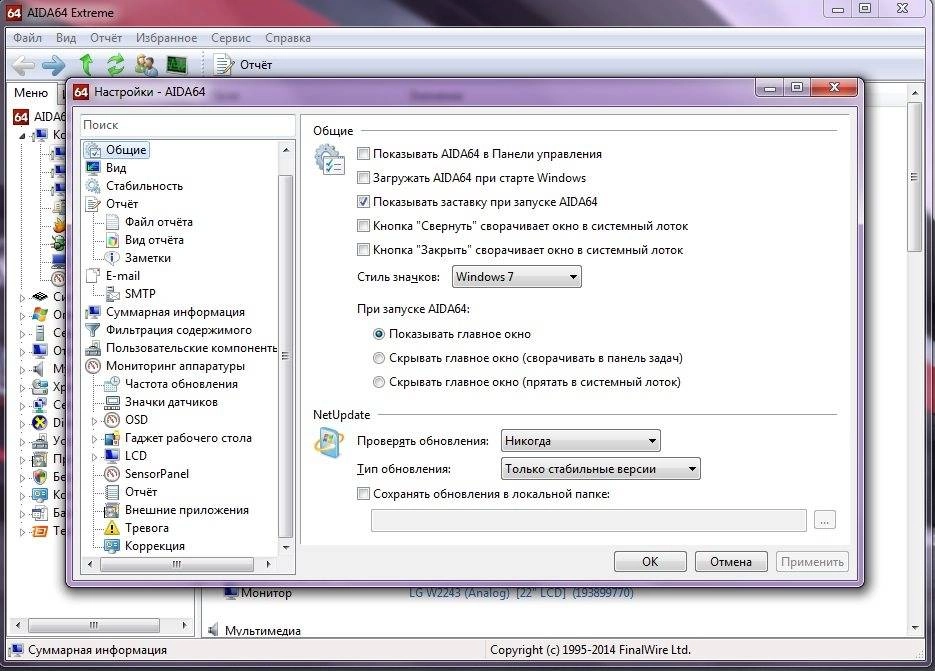This screenshot has width=935, height=671.
Task: Click the browse "..." folder button
Action: point(824,520)
